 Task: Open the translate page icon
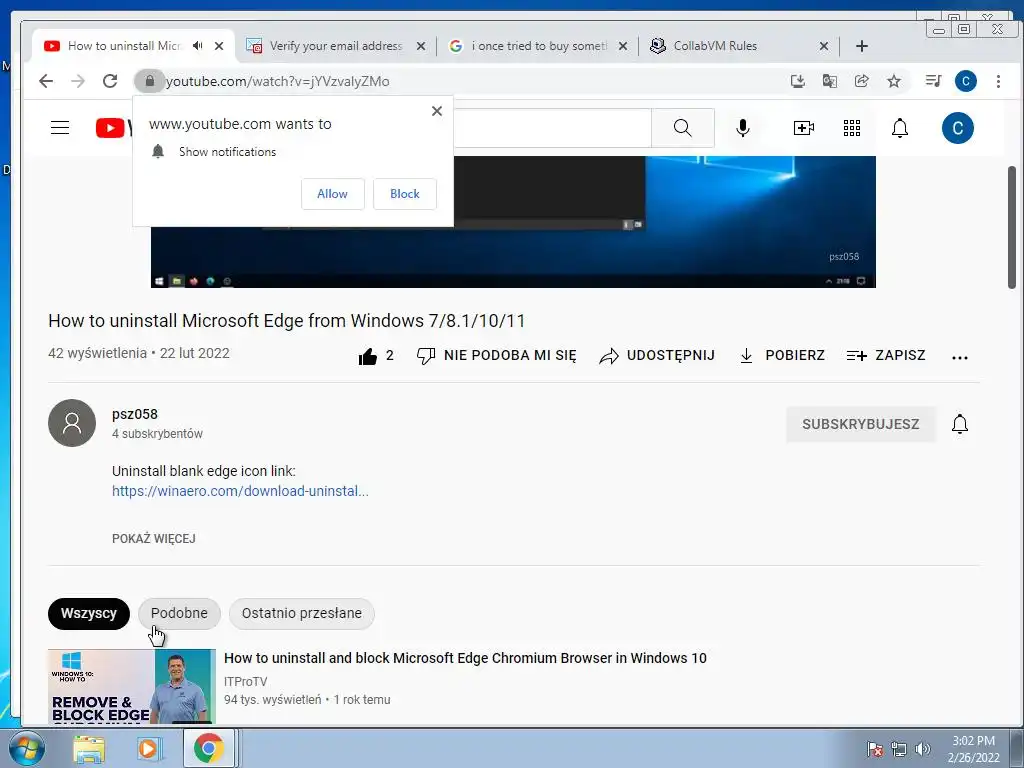[x=829, y=81]
